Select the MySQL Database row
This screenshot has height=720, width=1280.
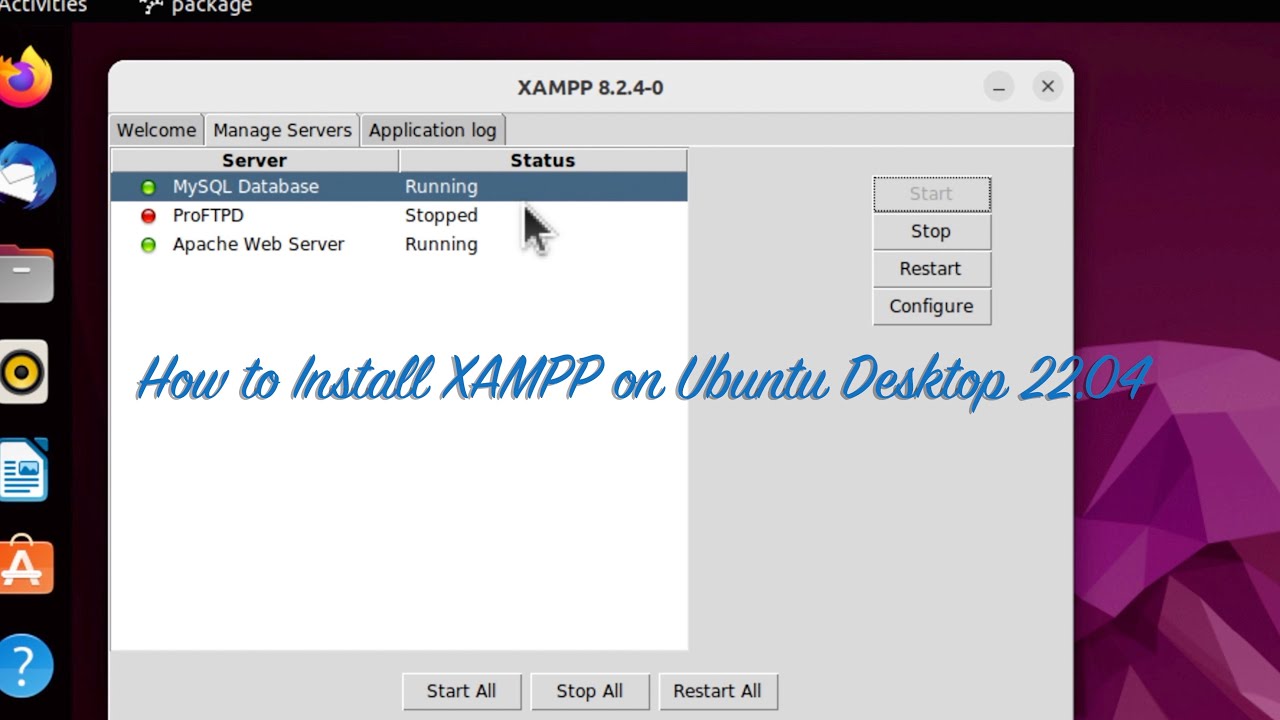pos(399,187)
